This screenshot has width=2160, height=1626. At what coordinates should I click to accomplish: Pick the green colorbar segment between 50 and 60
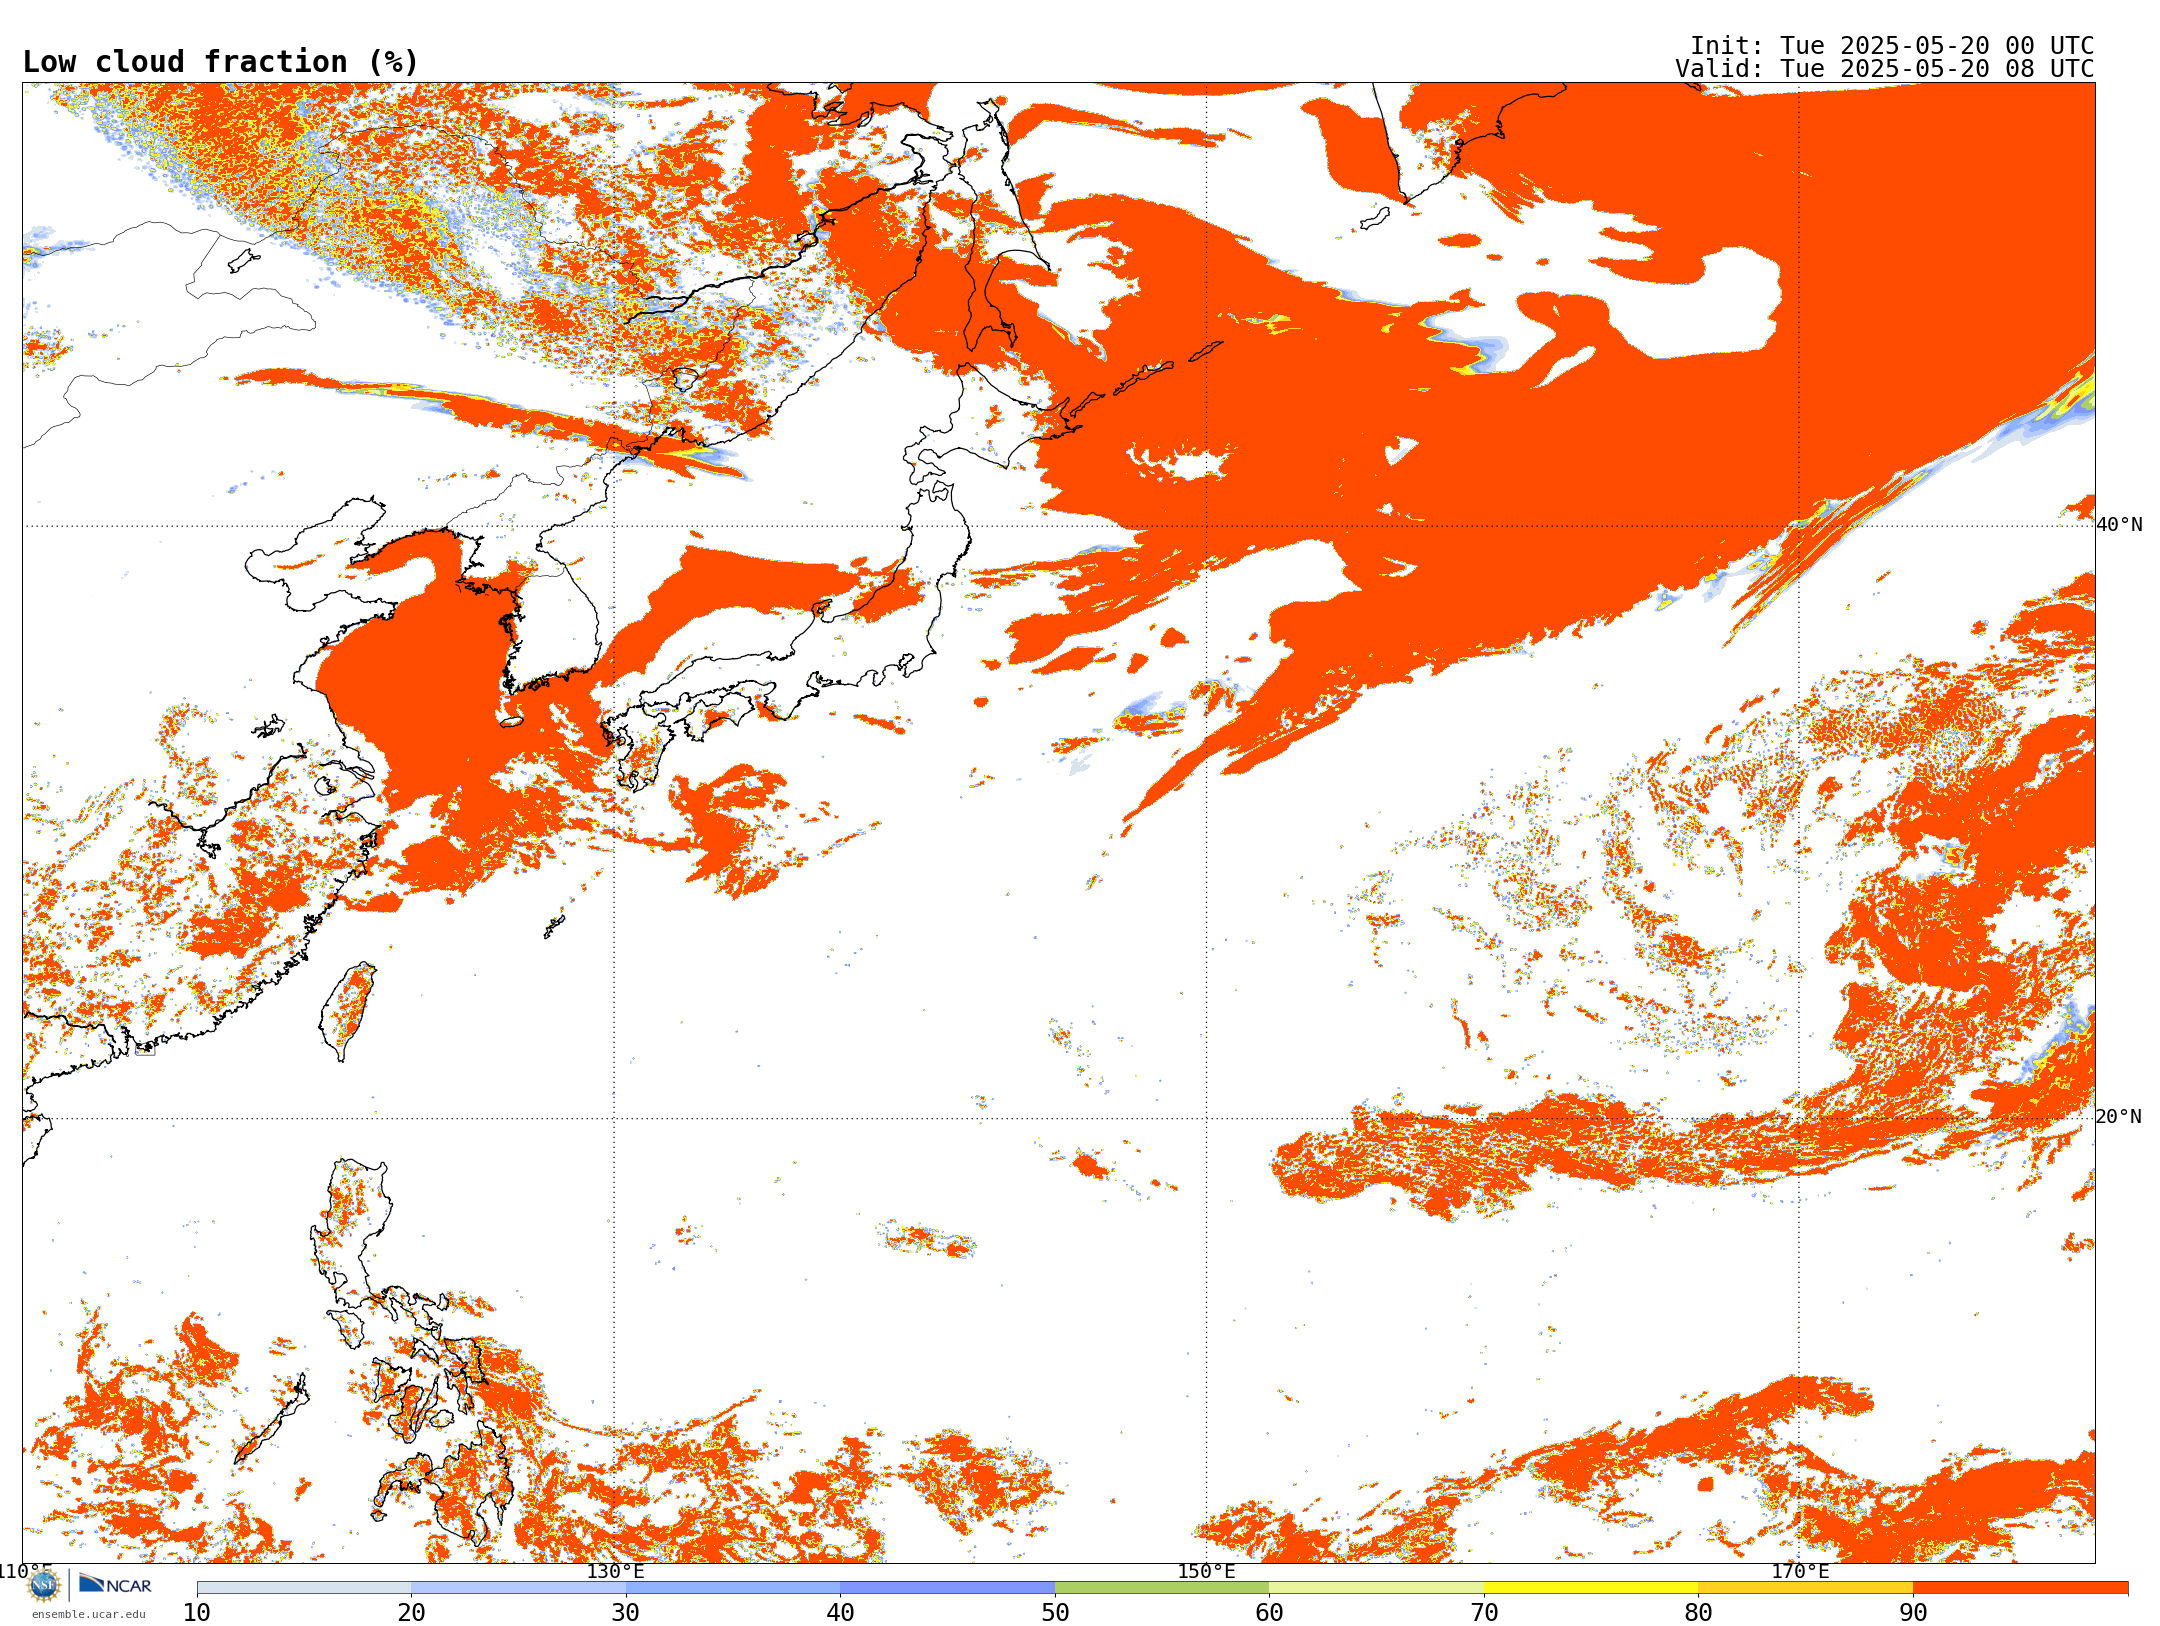click(x=1162, y=1588)
